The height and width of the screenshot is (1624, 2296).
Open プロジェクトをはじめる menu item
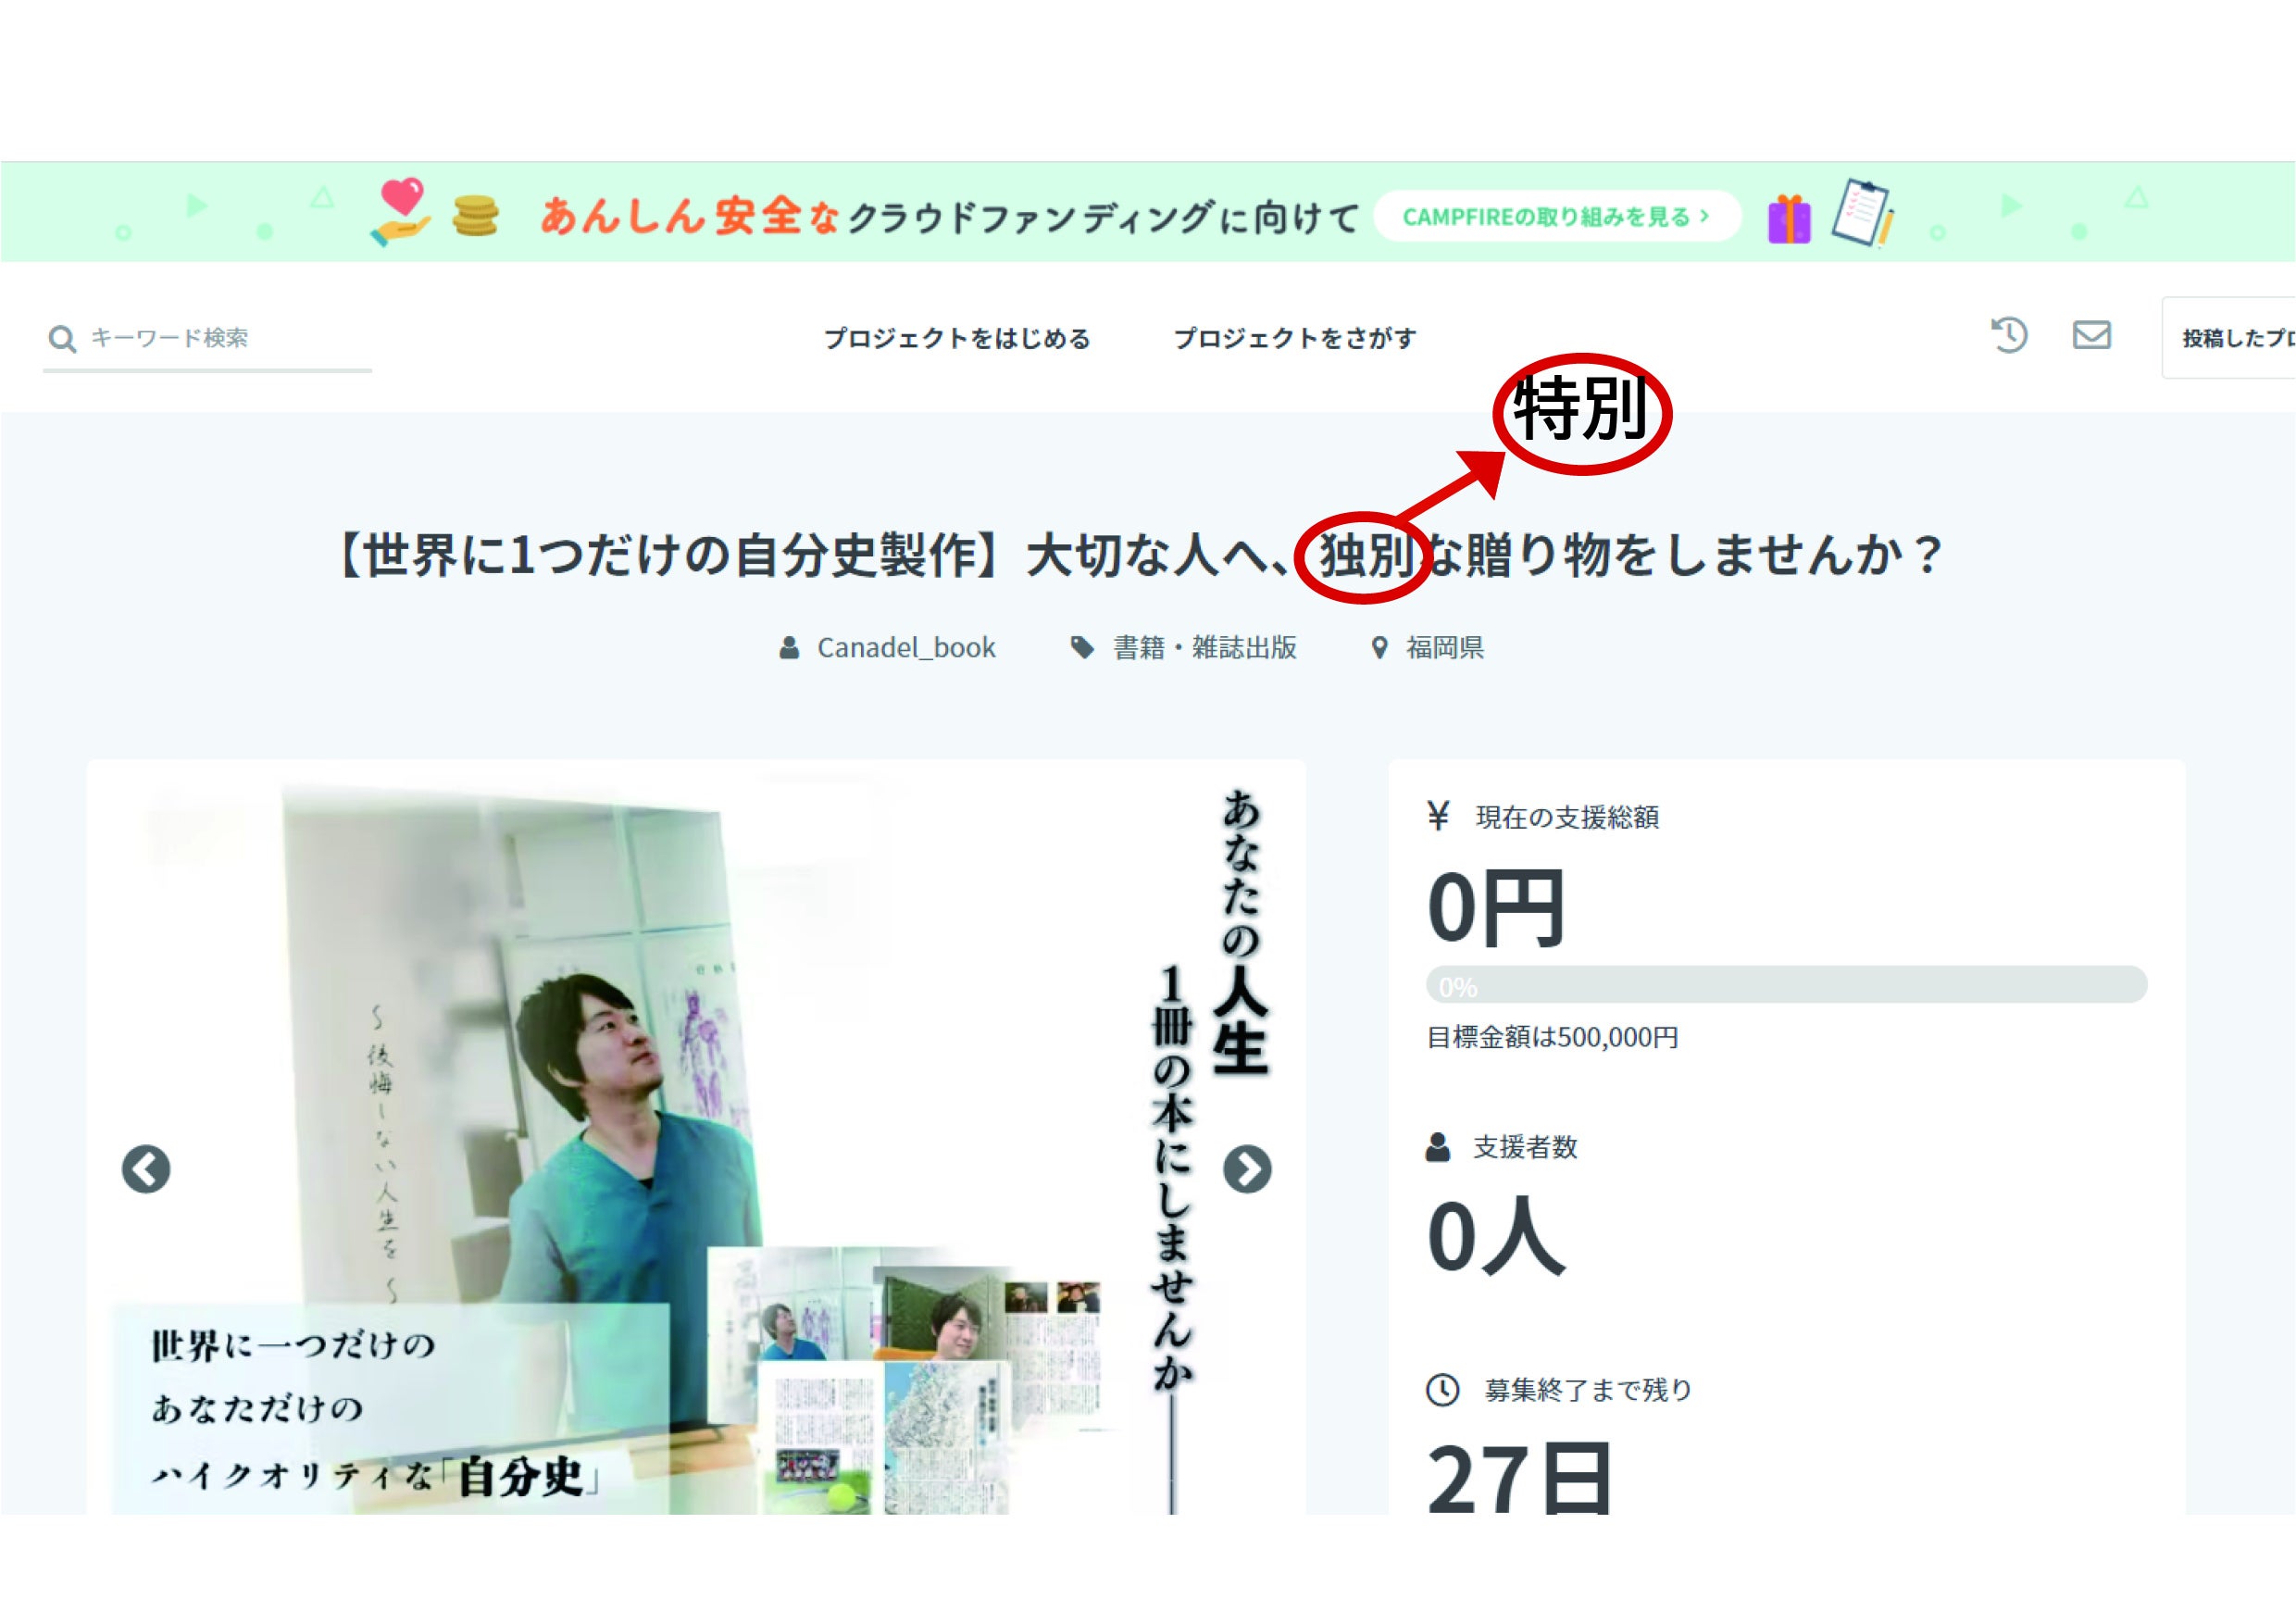(957, 339)
